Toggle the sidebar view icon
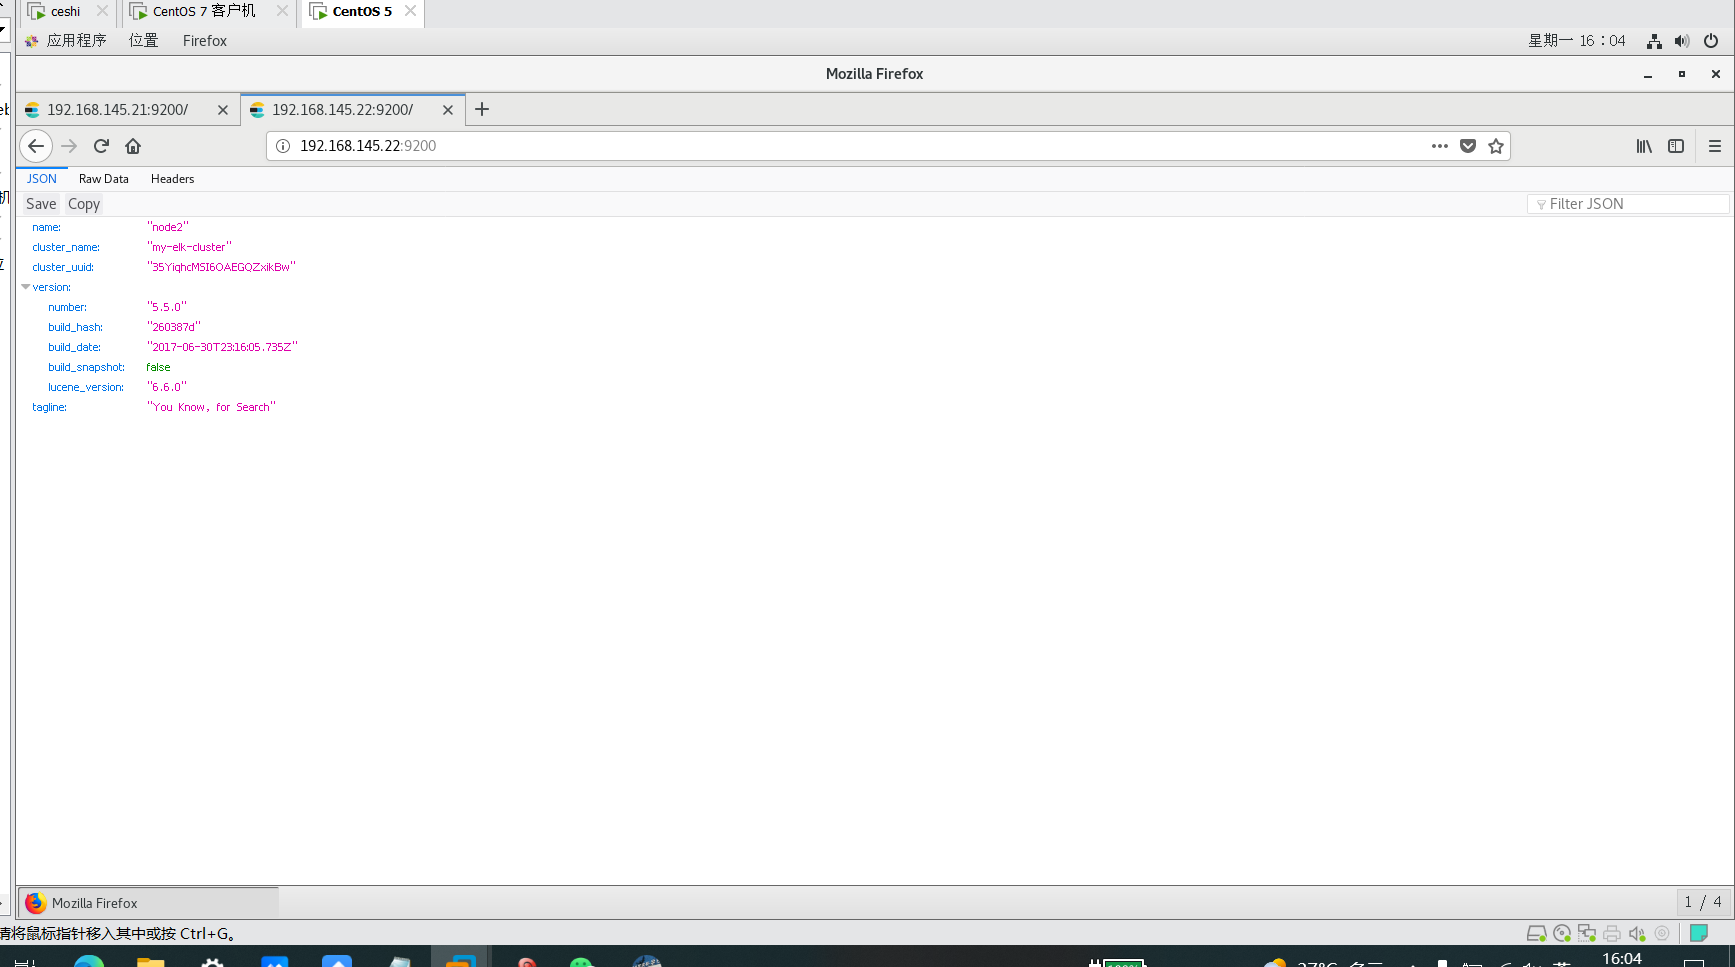1735x967 pixels. tap(1676, 146)
